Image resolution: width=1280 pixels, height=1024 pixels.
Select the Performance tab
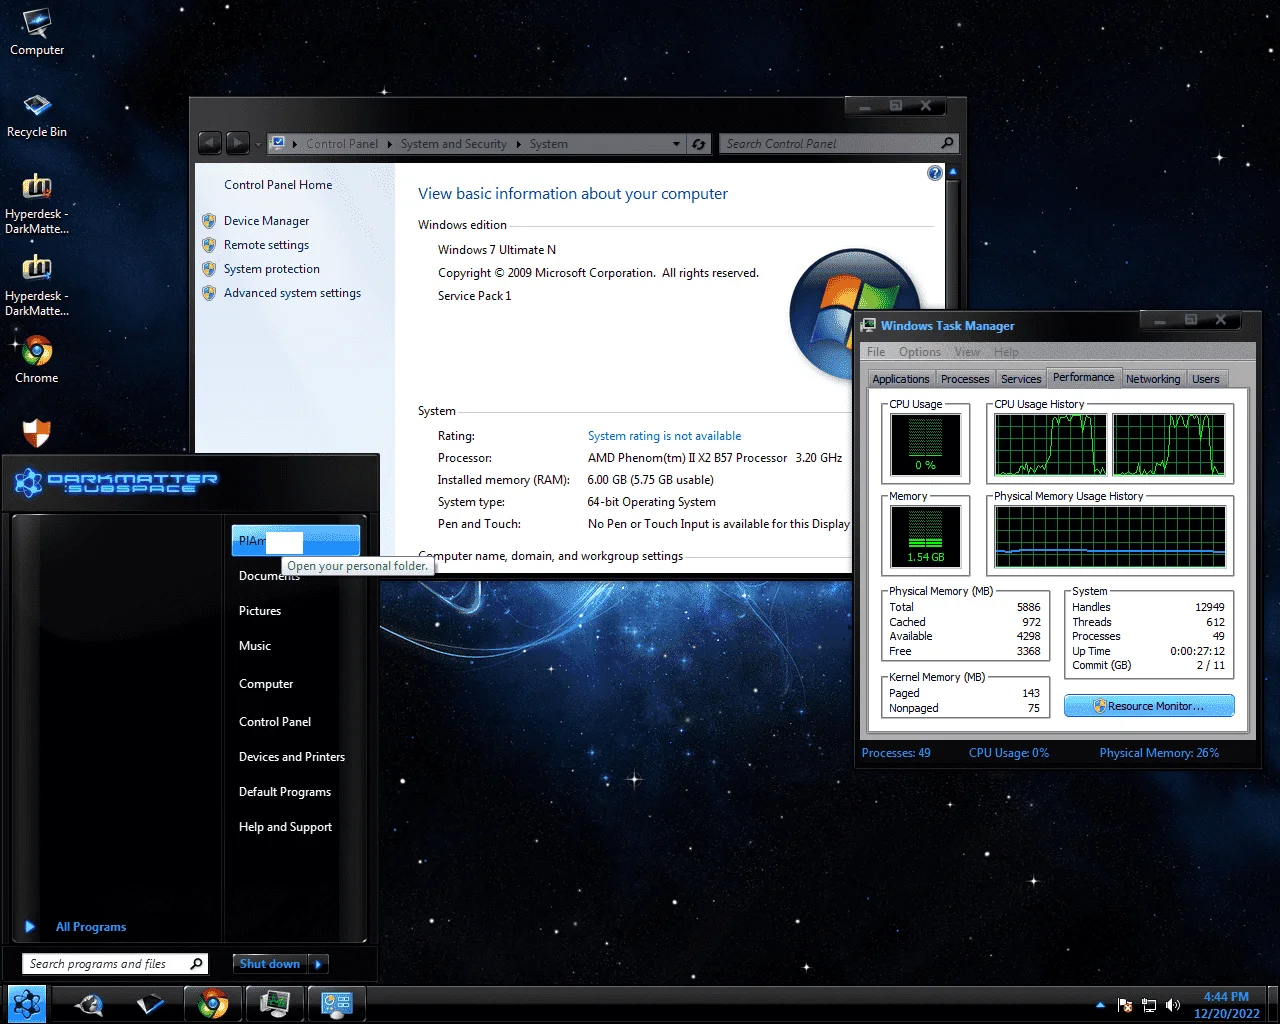click(1083, 377)
